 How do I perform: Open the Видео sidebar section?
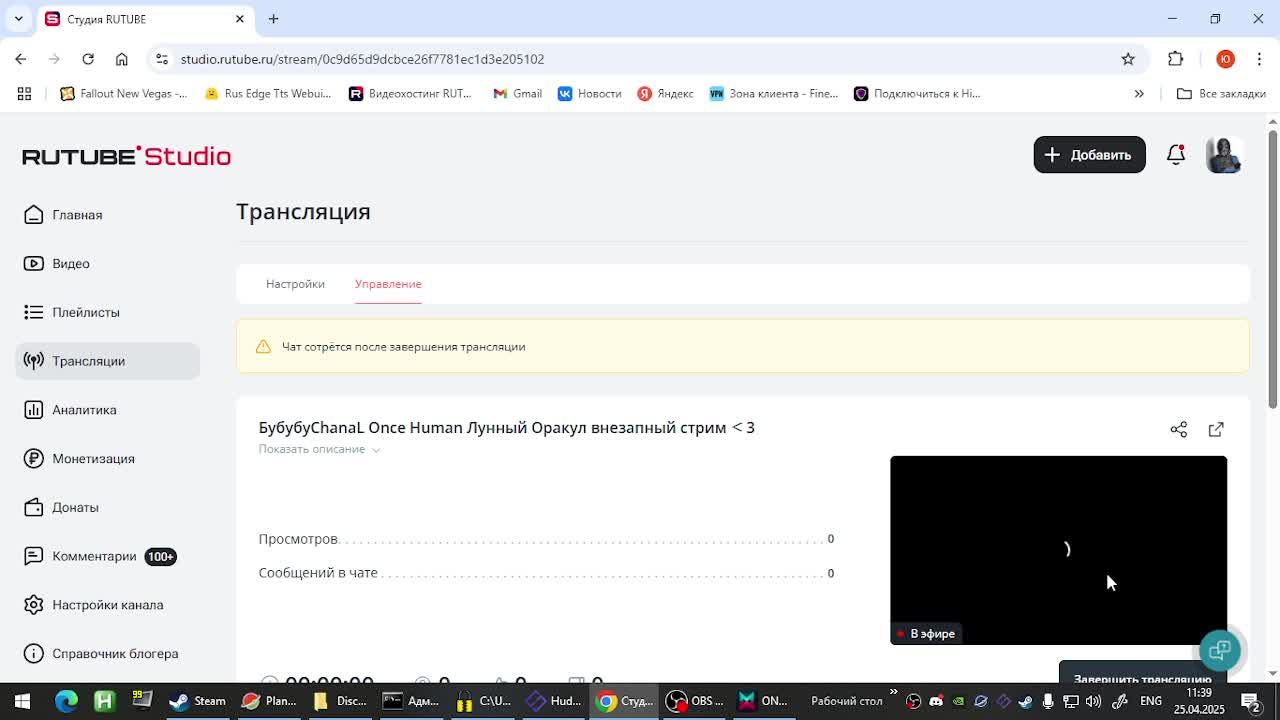[x=108, y=264]
